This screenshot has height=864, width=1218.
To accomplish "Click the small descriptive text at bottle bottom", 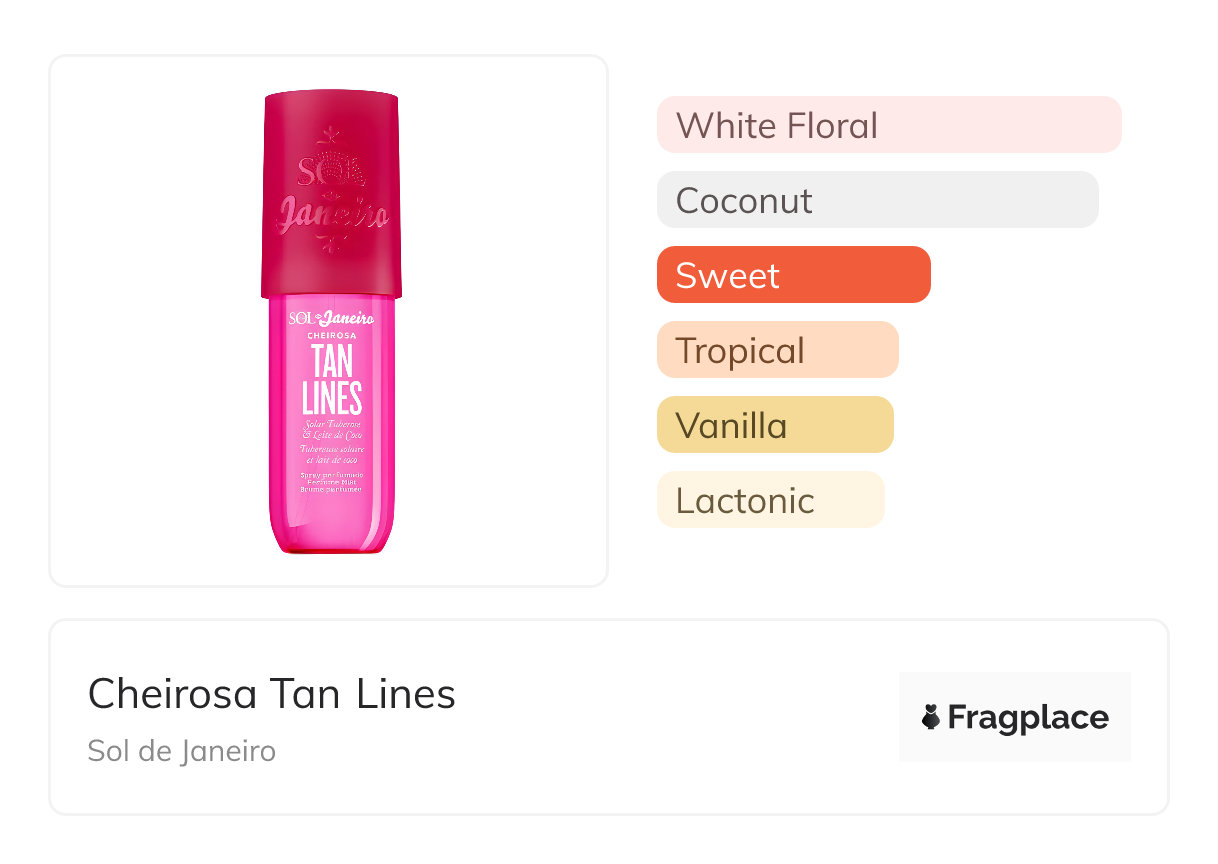I will 331,483.
